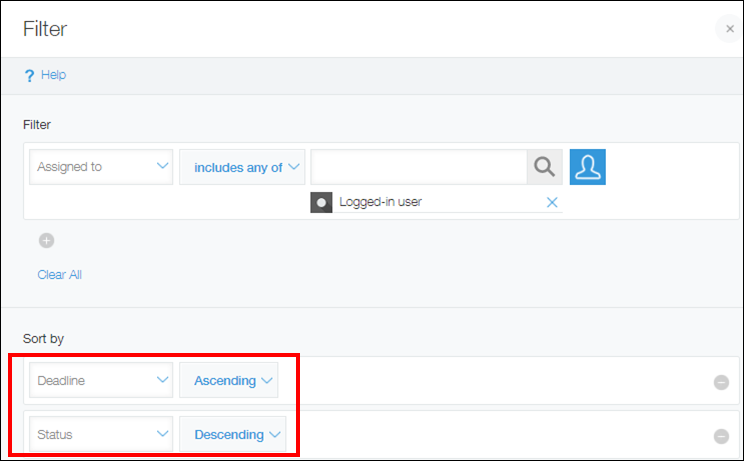Expand the Status sort field dropdown
The image size is (744, 461).
pos(101,435)
